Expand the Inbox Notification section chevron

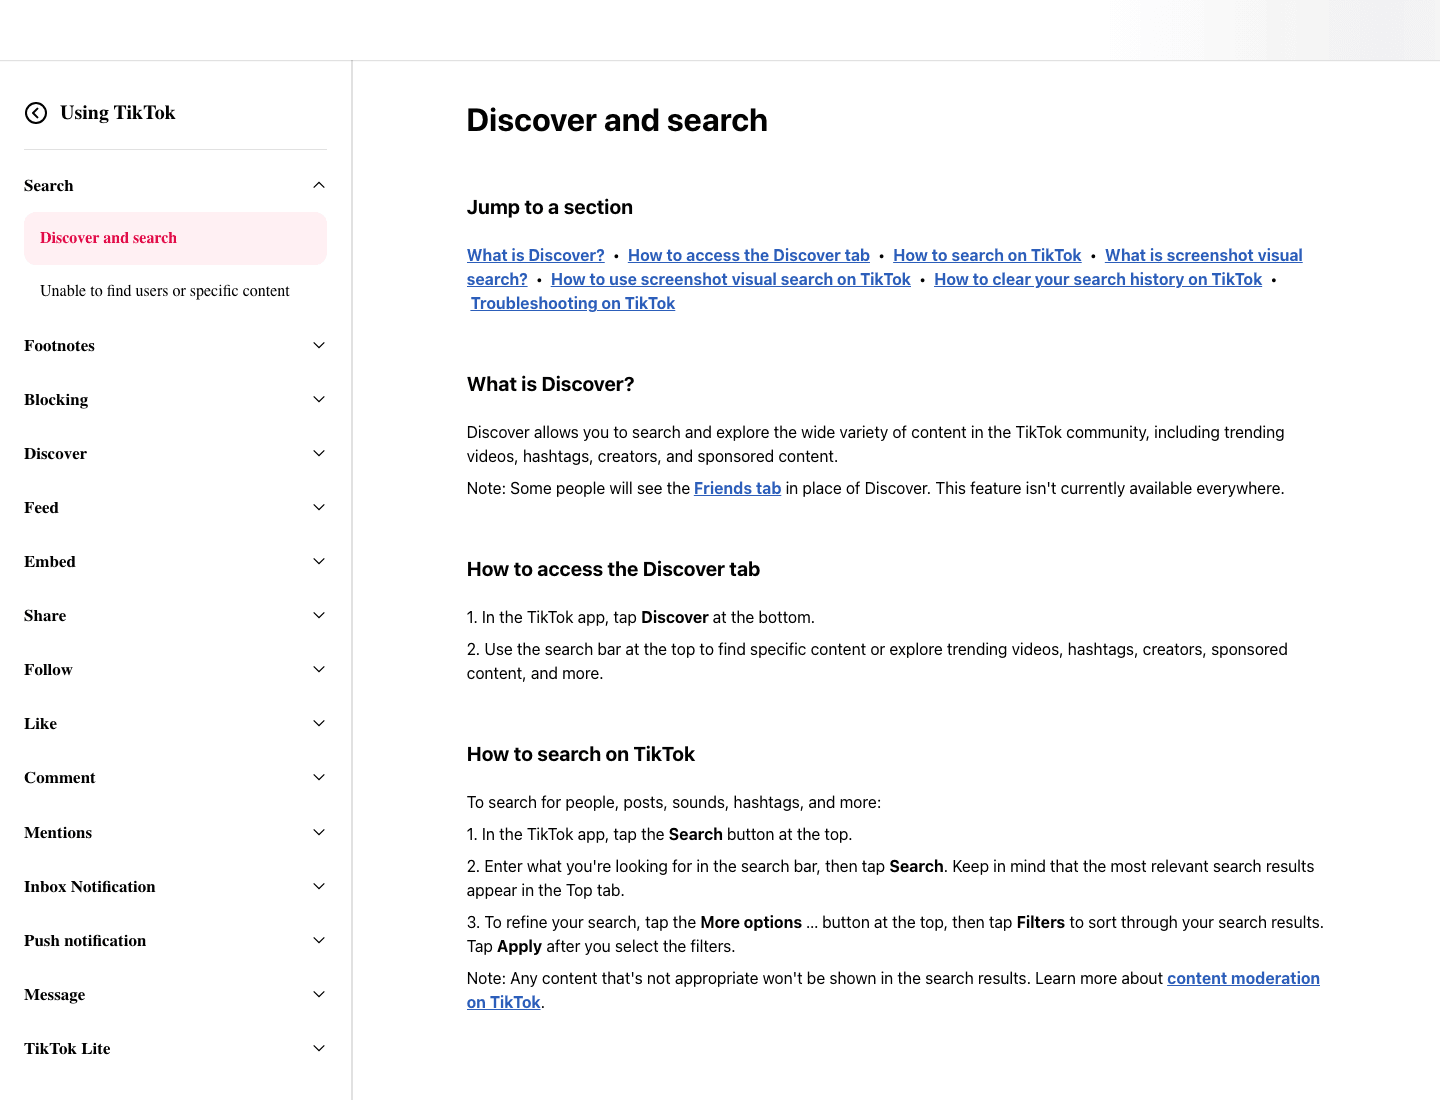[319, 886]
